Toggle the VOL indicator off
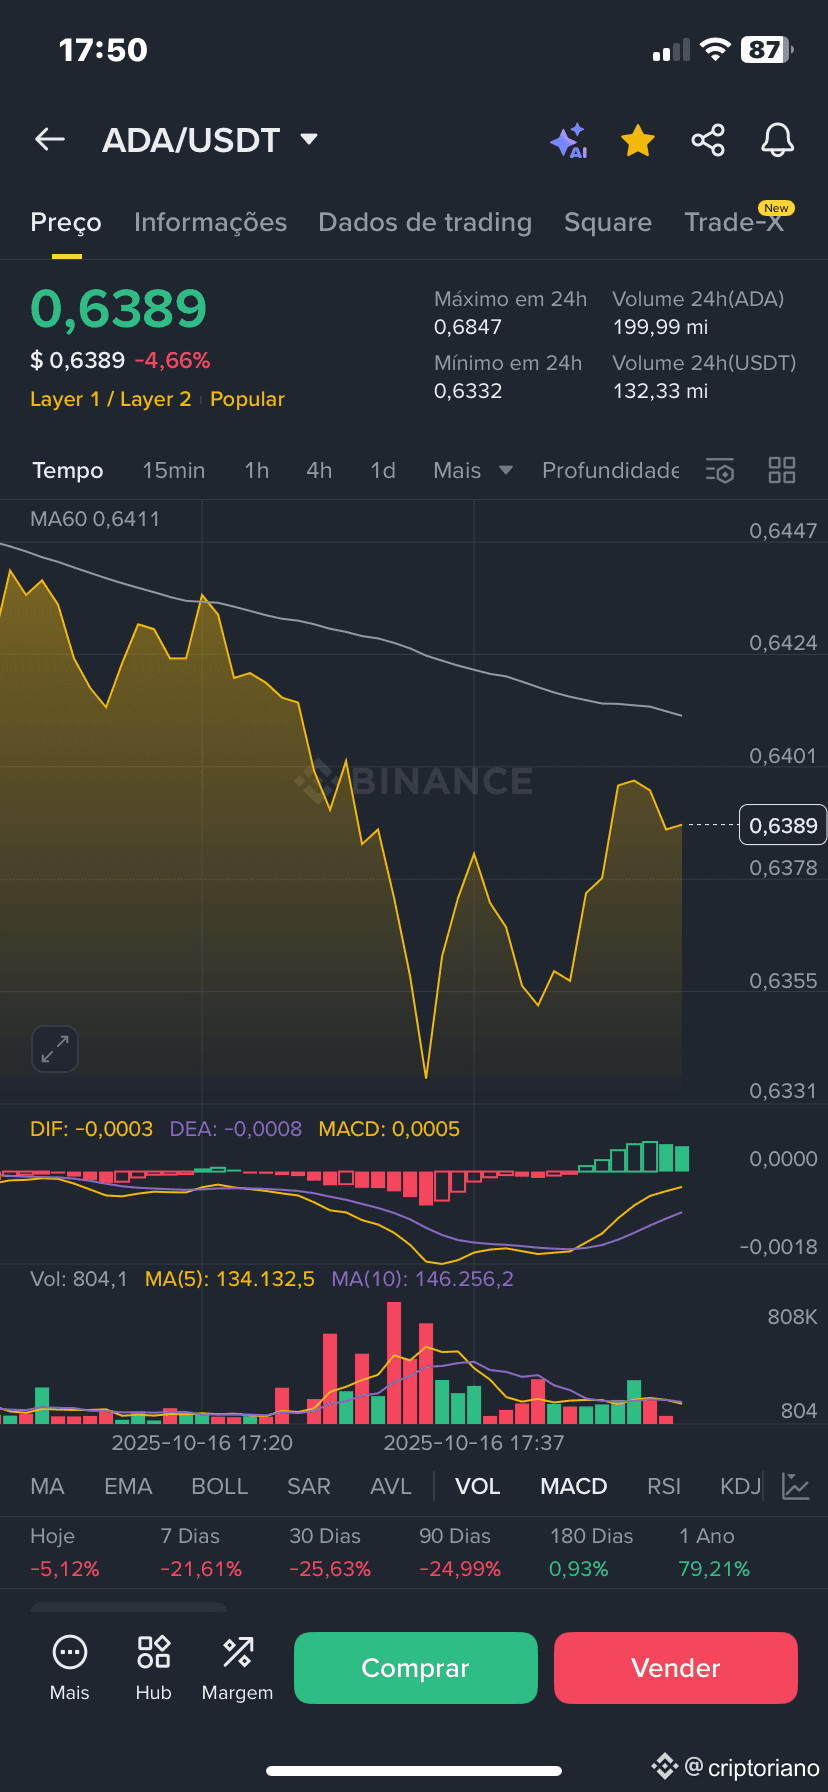The height and width of the screenshot is (1792, 828). [478, 1486]
